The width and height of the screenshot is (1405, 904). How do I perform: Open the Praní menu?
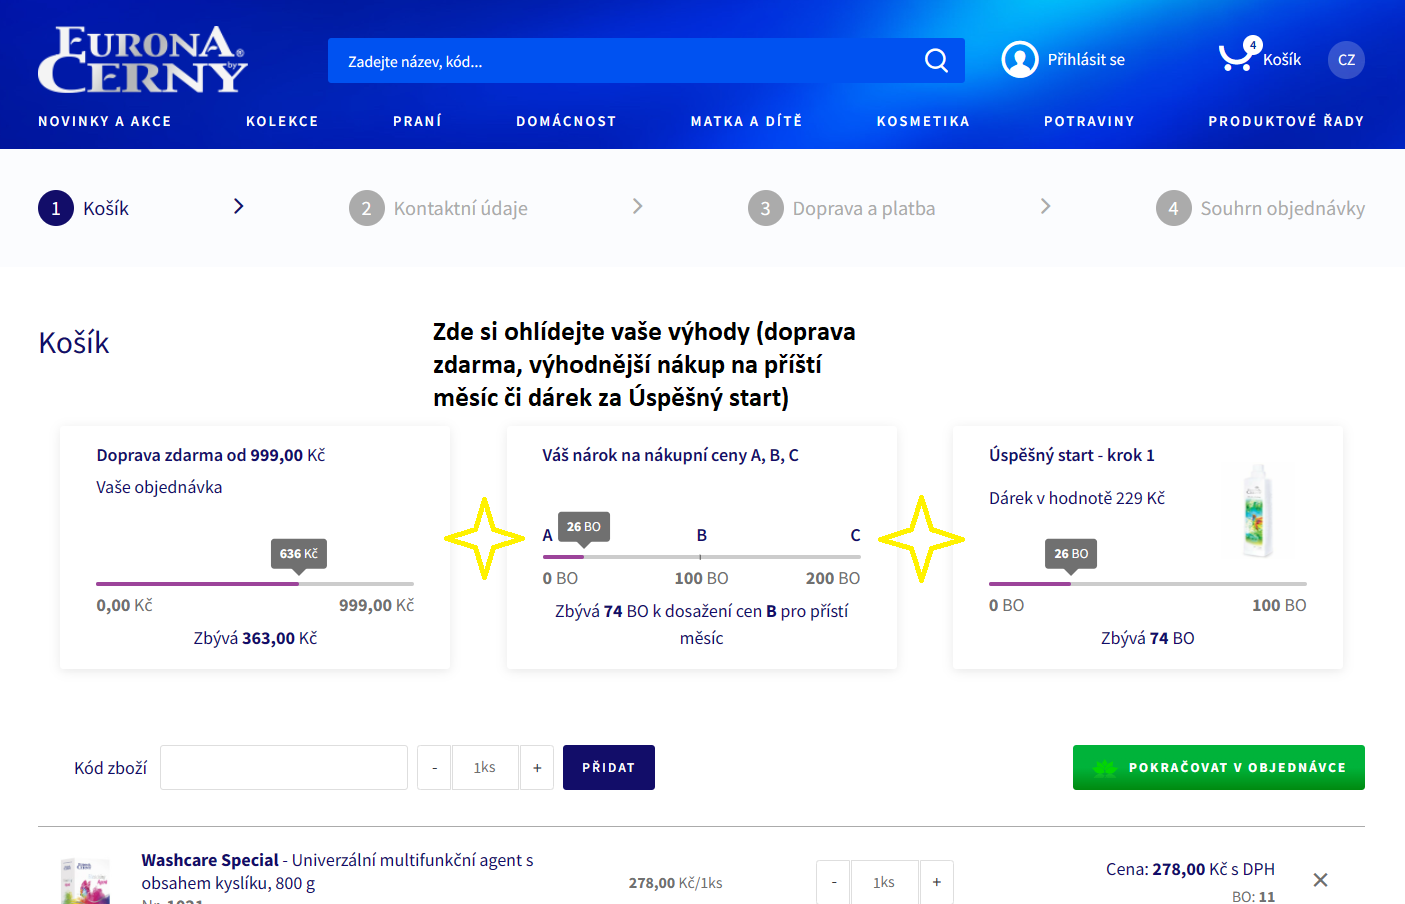click(x=417, y=121)
